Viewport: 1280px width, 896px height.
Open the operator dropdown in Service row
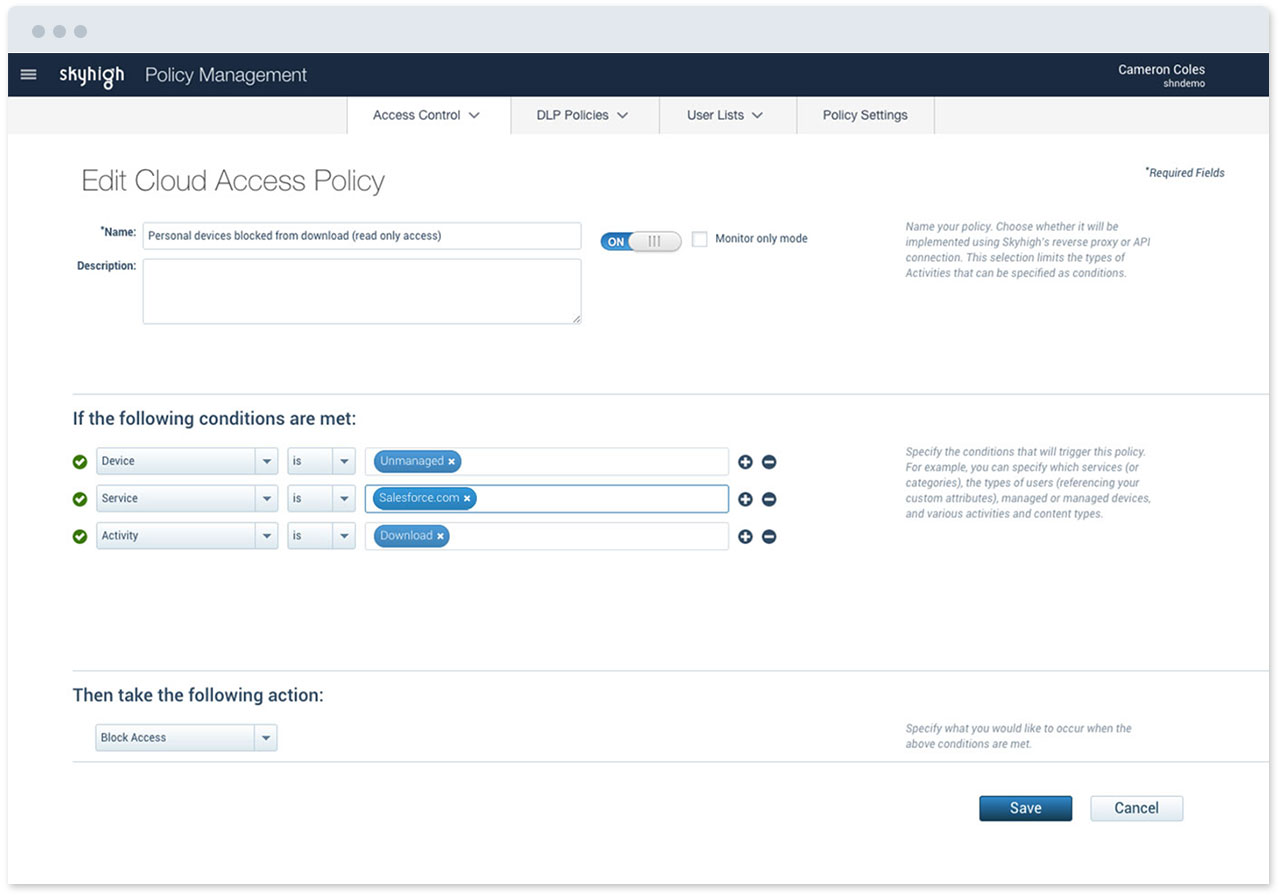321,498
